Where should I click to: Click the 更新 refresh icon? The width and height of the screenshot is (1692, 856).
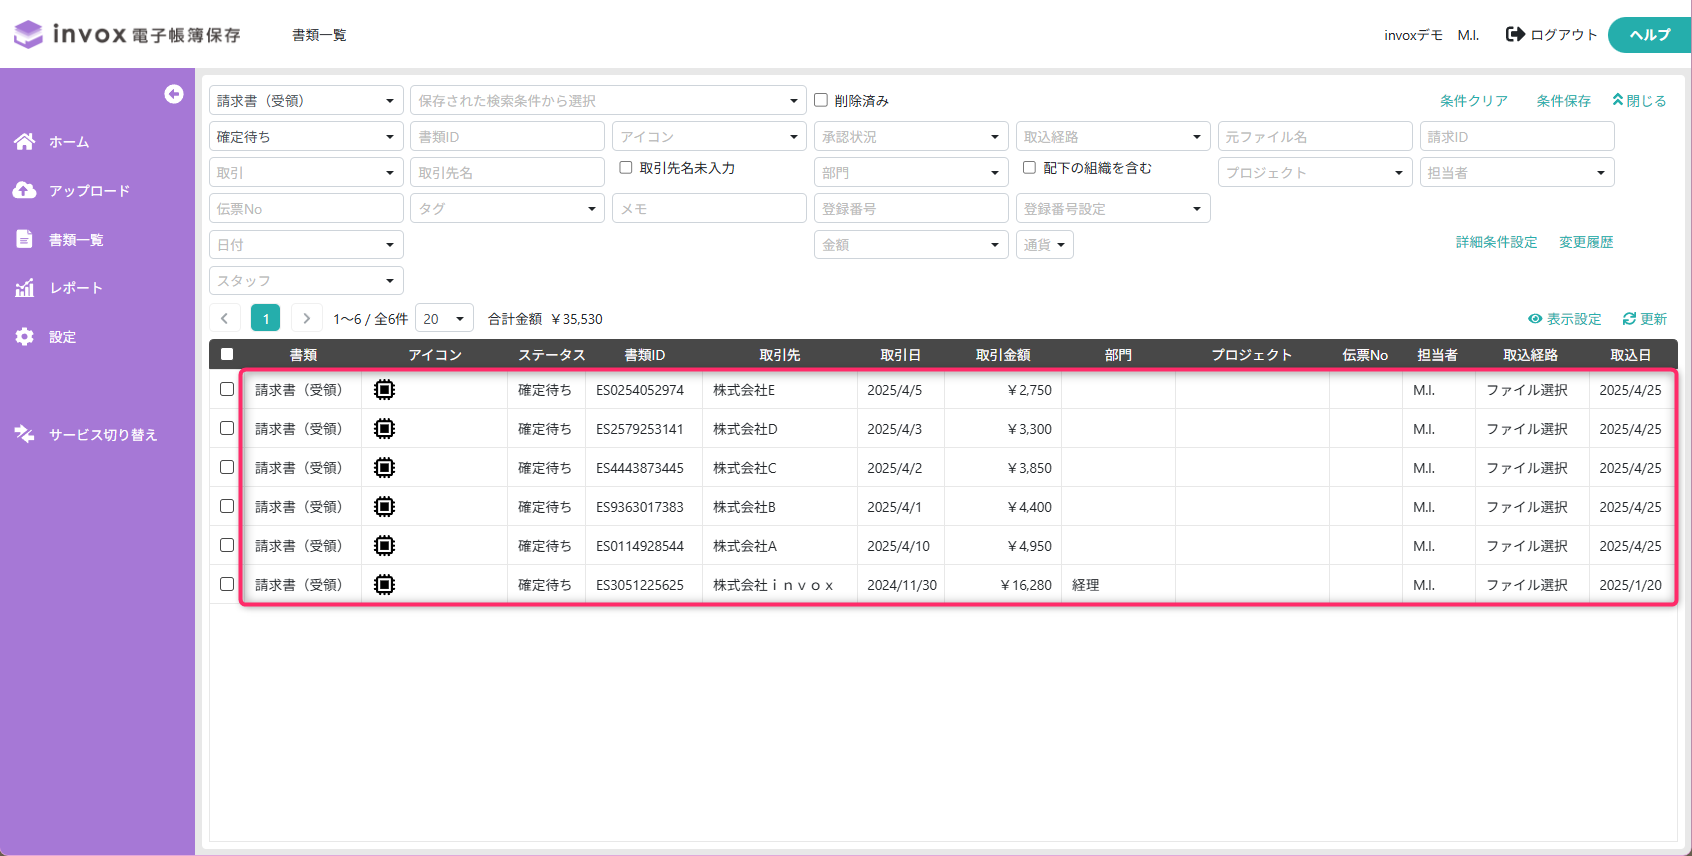1629,319
